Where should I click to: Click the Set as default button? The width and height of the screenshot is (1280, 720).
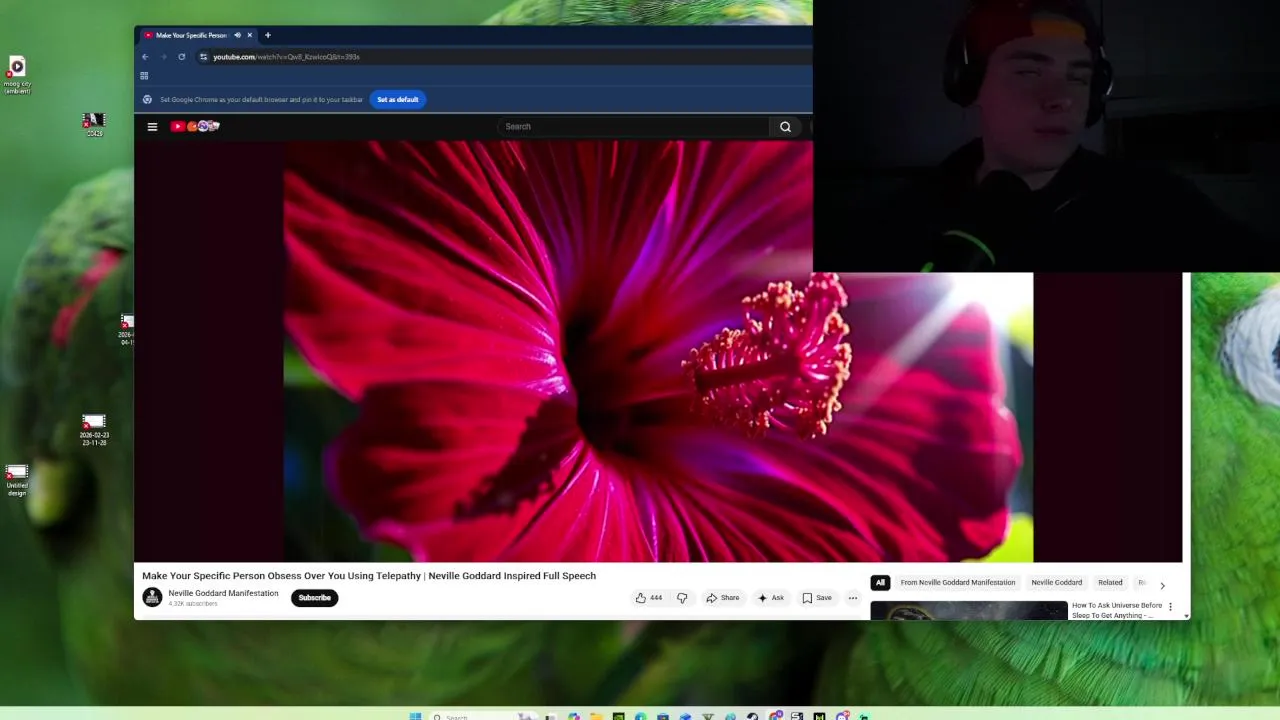[x=398, y=99]
